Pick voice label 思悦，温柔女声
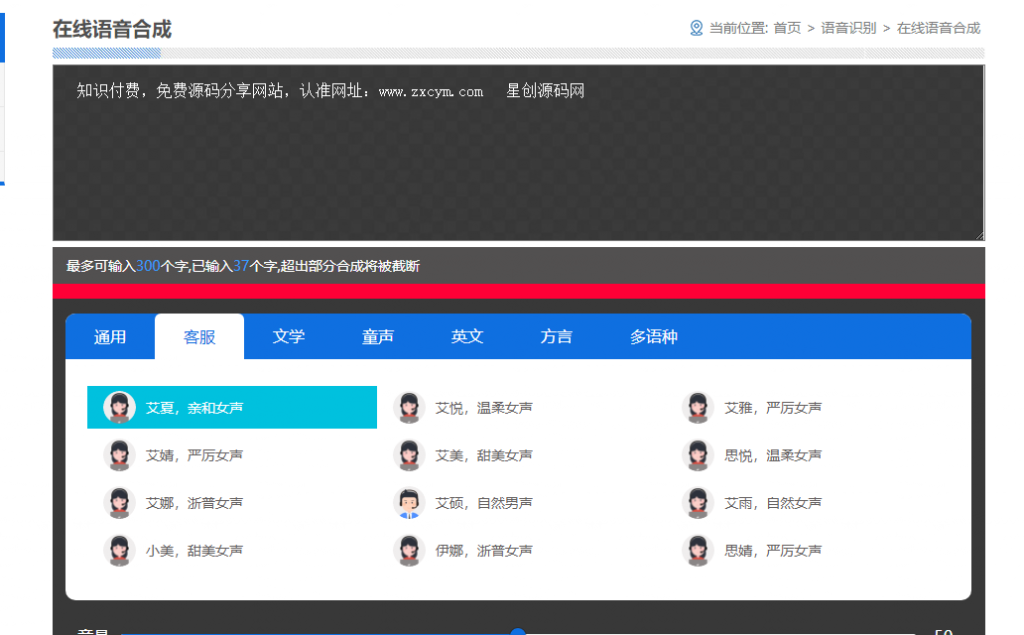 [773, 455]
